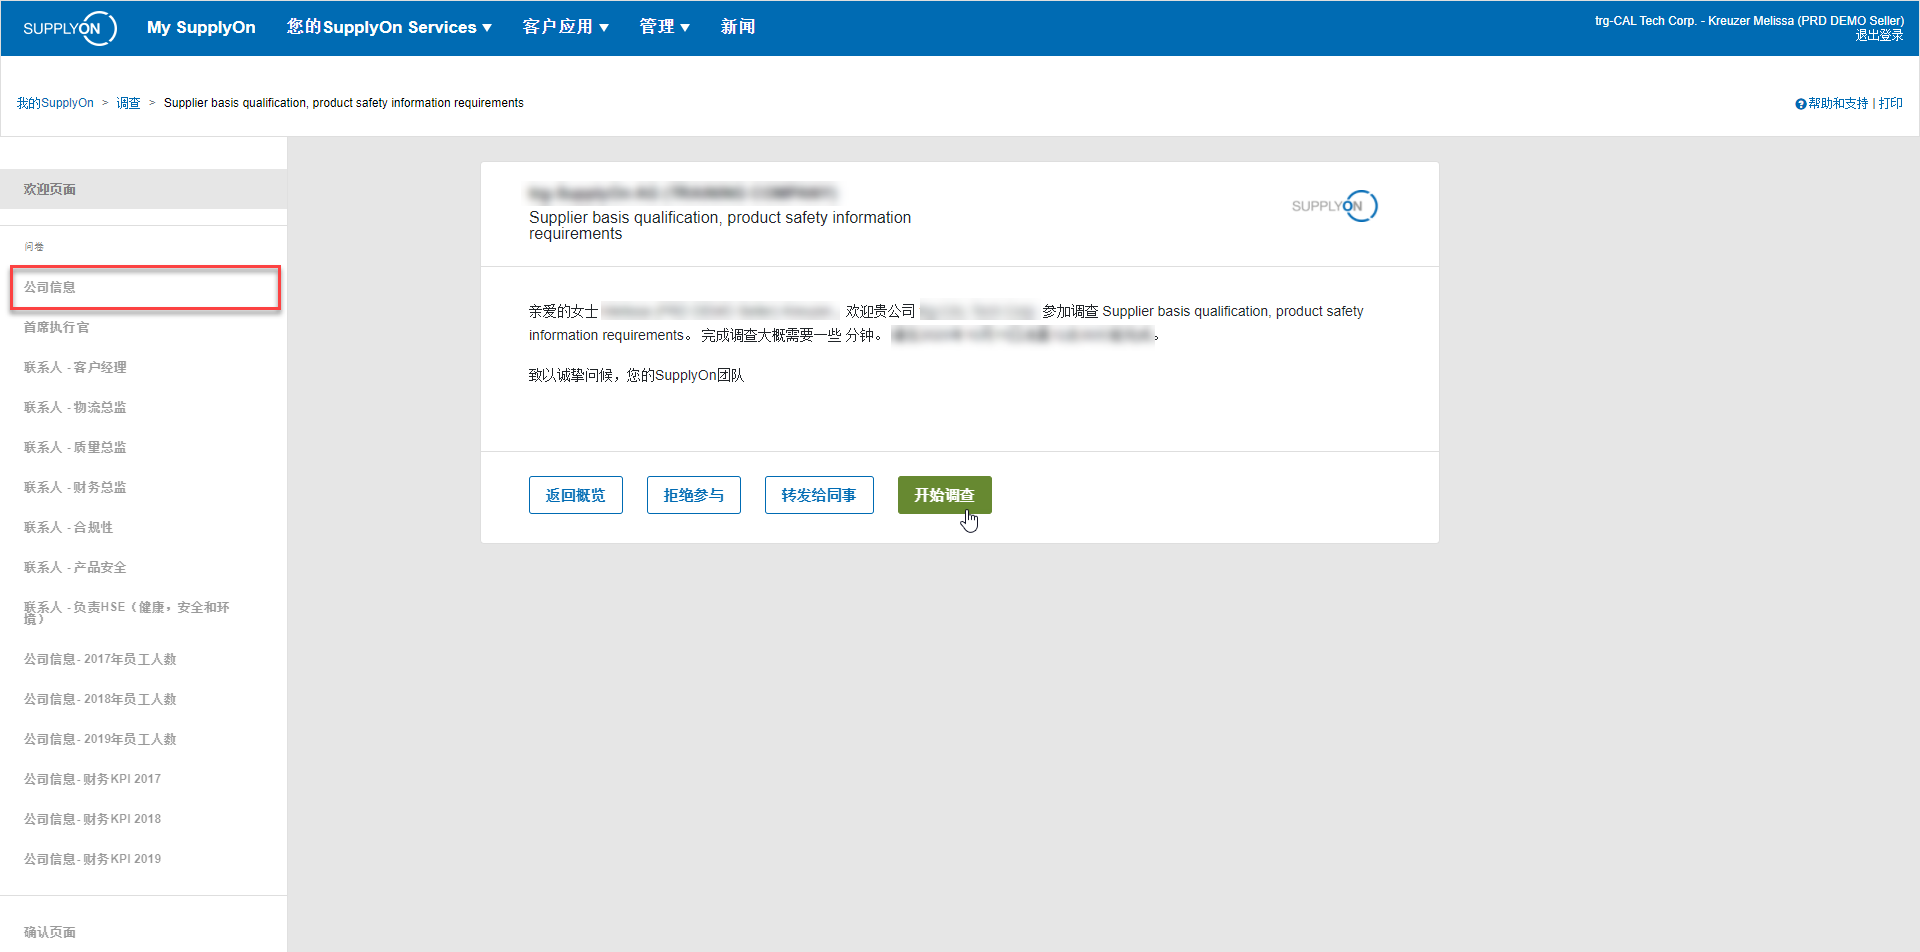The height and width of the screenshot is (952, 1920).
Task: Click the SupplyOn logo in the top bar
Action: 69,28
